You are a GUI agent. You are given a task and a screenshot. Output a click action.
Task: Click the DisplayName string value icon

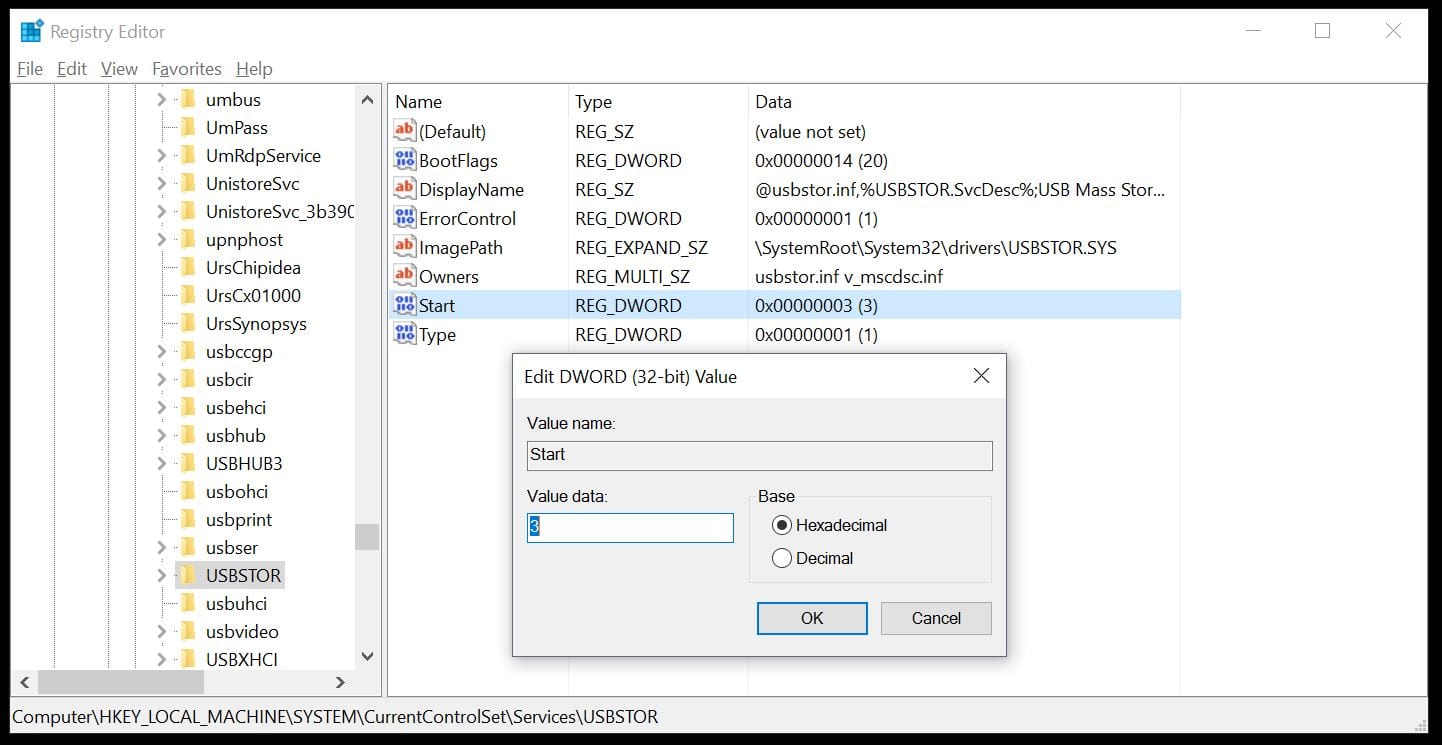[404, 189]
